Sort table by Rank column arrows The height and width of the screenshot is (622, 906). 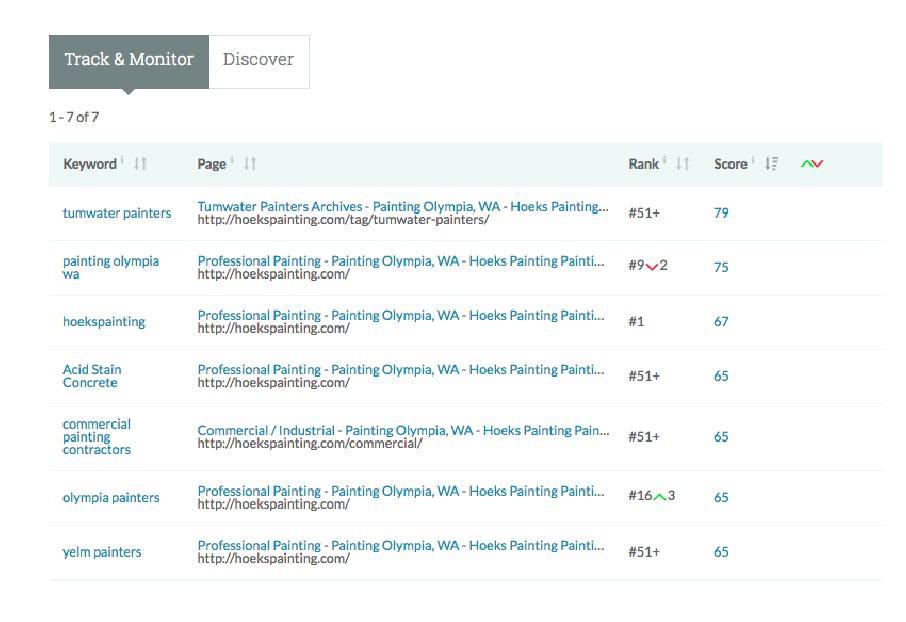click(683, 164)
